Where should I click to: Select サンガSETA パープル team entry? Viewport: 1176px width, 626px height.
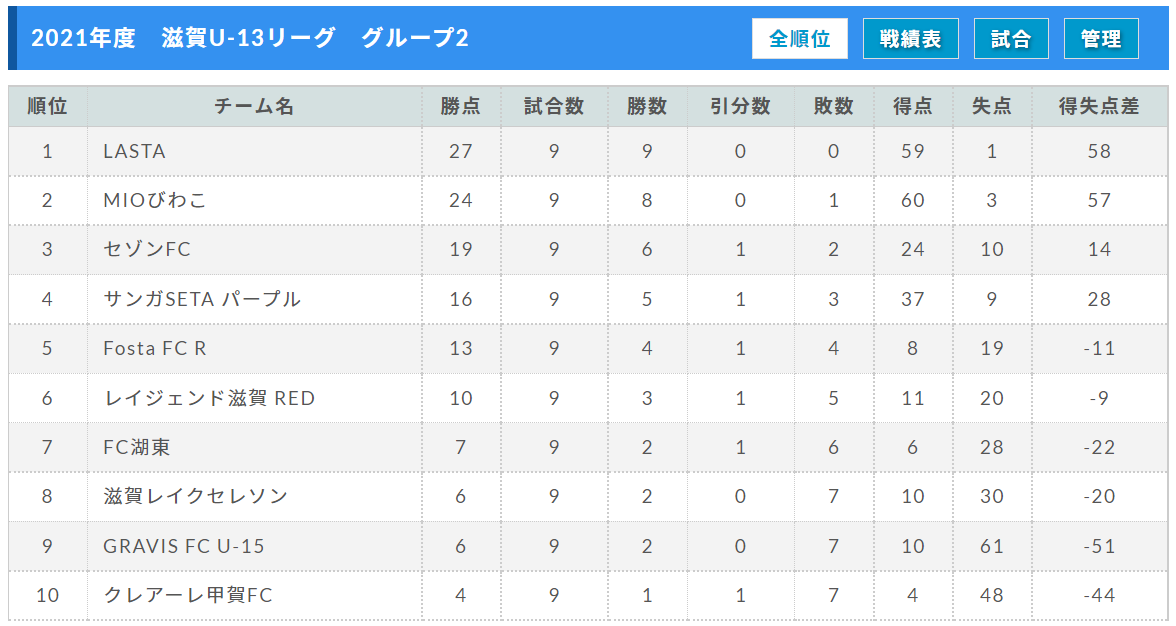point(202,299)
